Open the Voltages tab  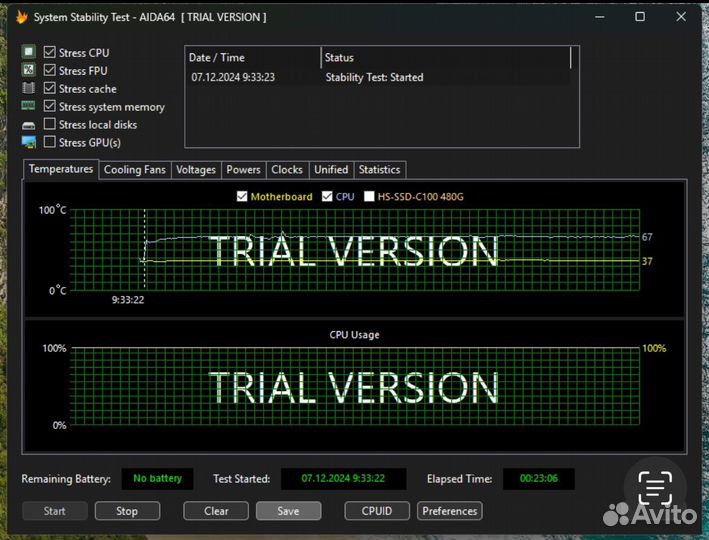(x=196, y=170)
